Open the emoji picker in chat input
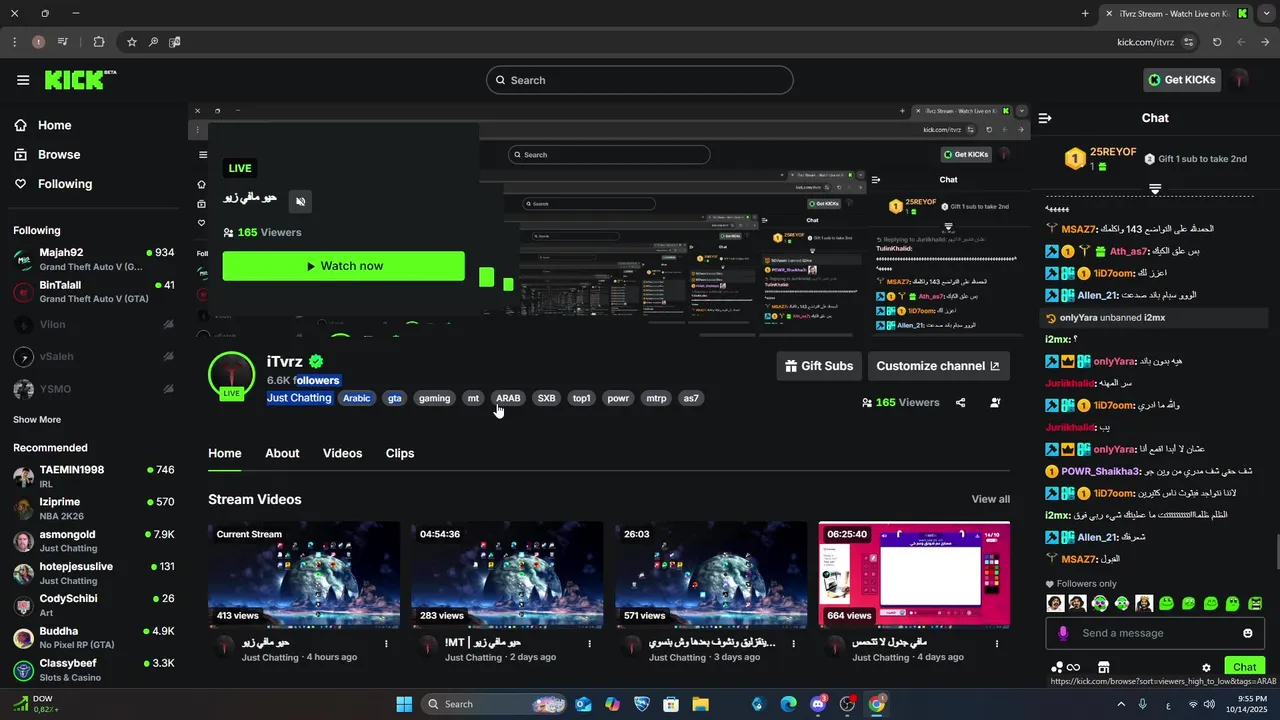Viewport: 1280px width, 720px height. coord(1248,633)
